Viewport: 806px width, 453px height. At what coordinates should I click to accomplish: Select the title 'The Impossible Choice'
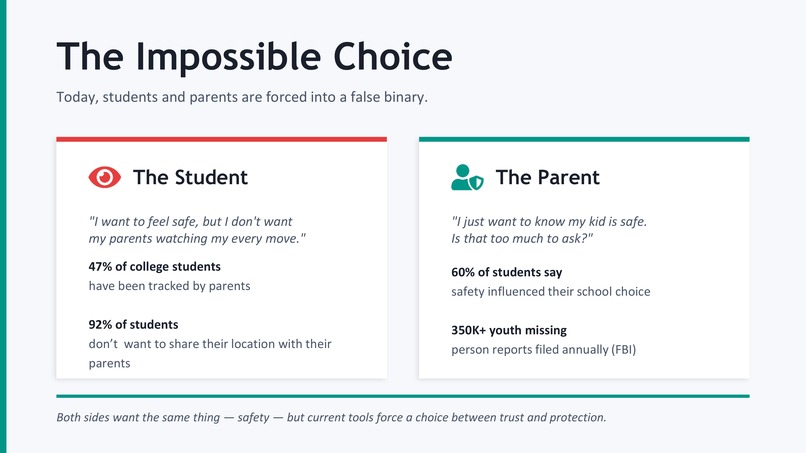coord(254,57)
